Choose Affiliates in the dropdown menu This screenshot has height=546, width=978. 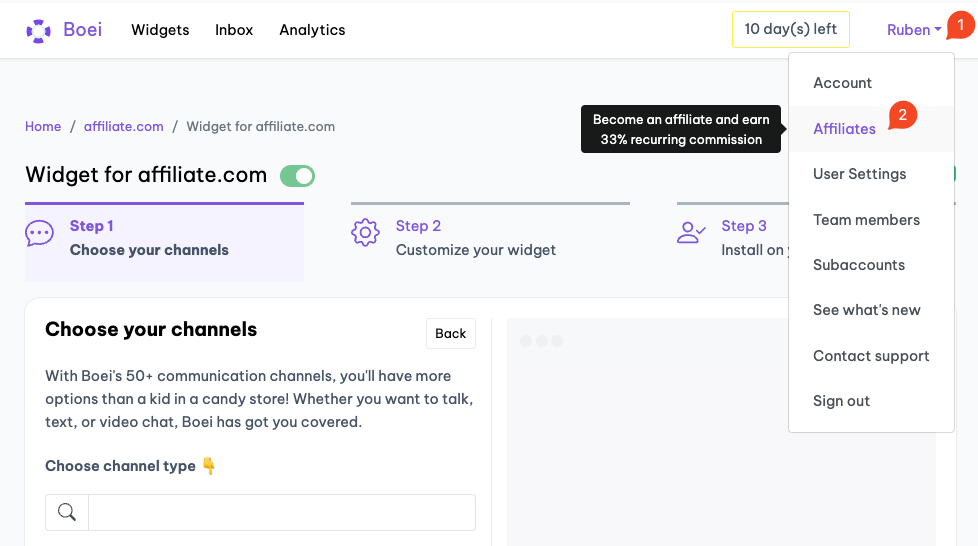(x=844, y=129)
